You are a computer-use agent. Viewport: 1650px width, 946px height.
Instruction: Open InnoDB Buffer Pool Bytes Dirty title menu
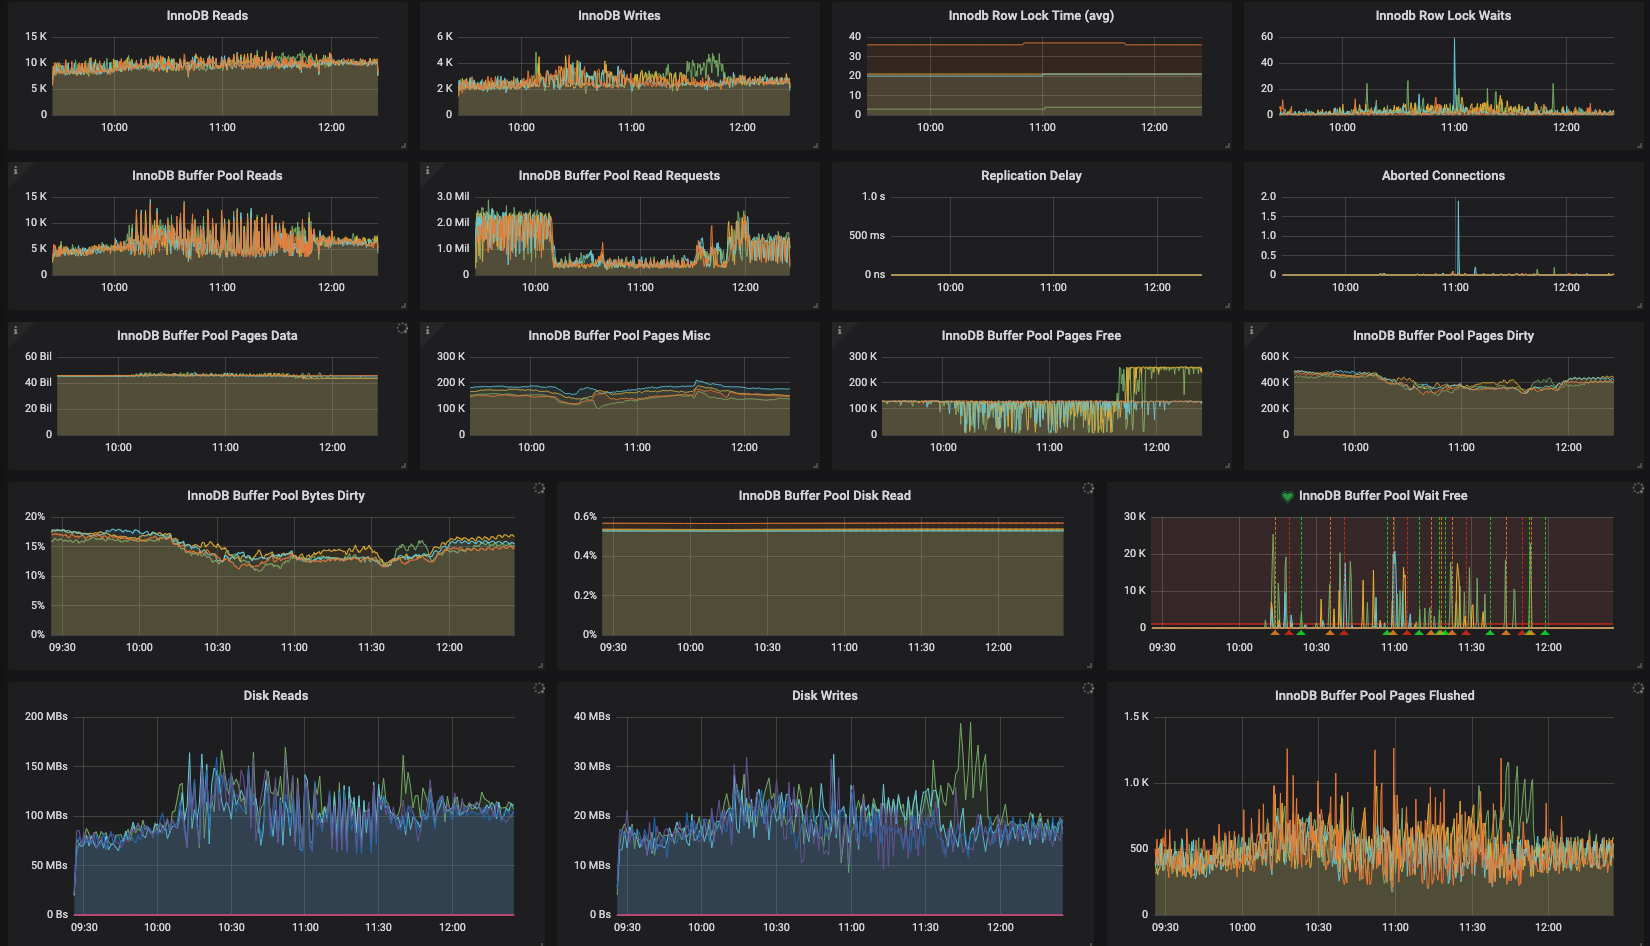(276, 496)
